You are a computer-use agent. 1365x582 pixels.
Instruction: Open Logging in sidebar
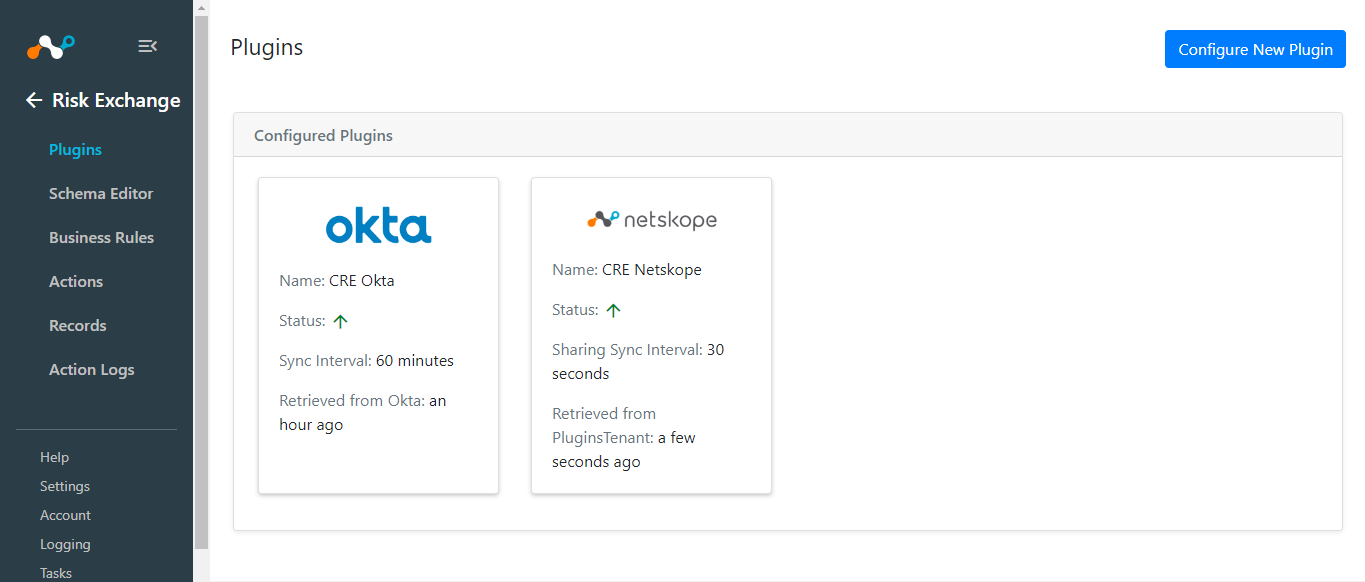(65, 544)
